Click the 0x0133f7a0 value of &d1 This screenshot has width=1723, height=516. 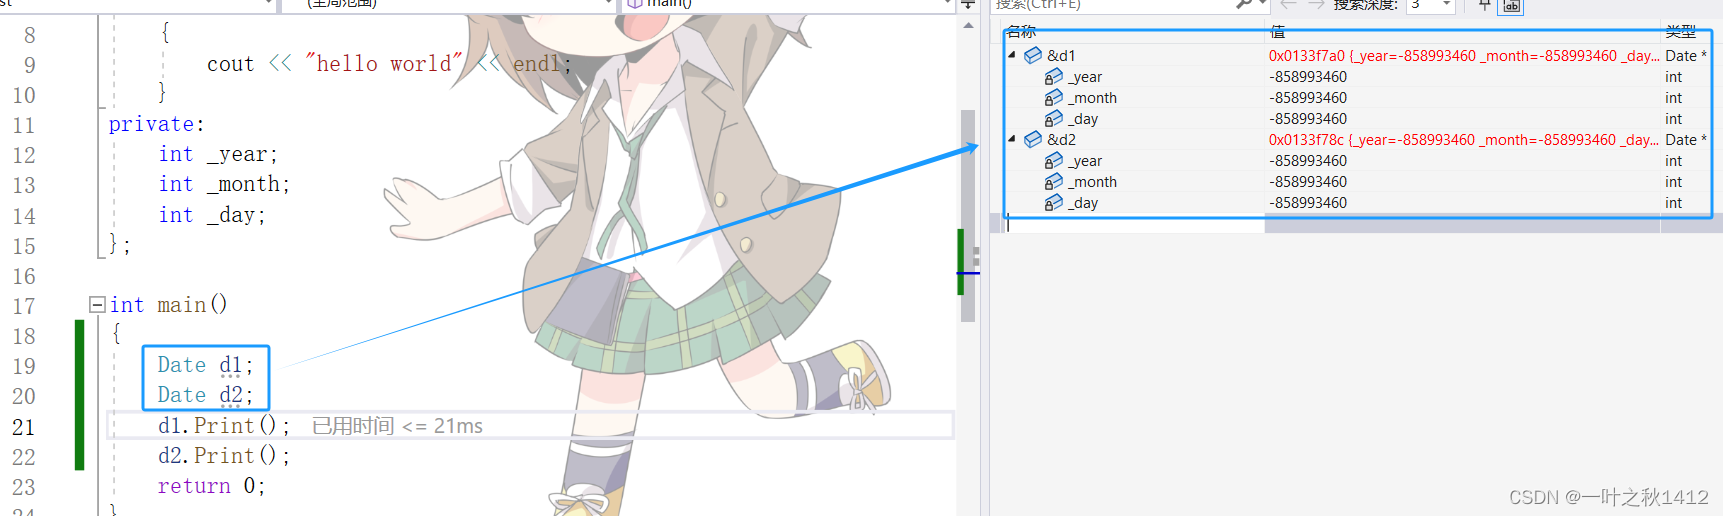[x=1464, y=56]
